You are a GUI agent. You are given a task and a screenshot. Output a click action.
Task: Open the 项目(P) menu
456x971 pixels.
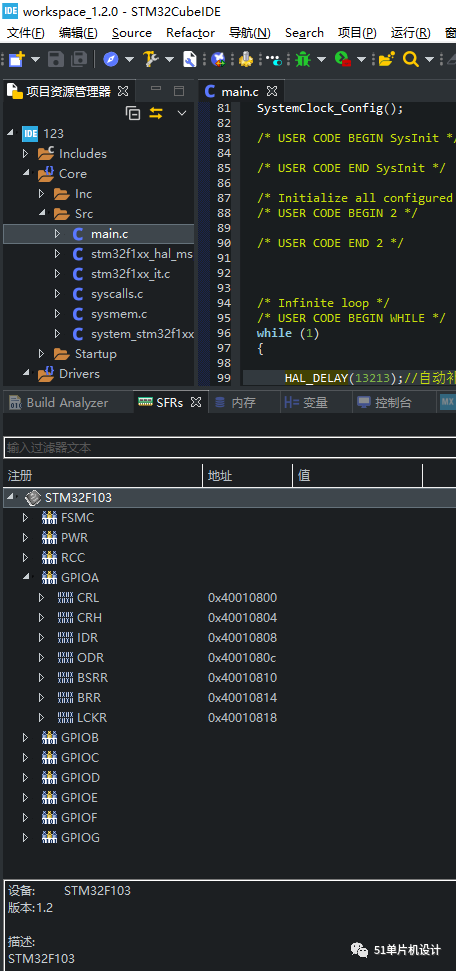[357, 33]
